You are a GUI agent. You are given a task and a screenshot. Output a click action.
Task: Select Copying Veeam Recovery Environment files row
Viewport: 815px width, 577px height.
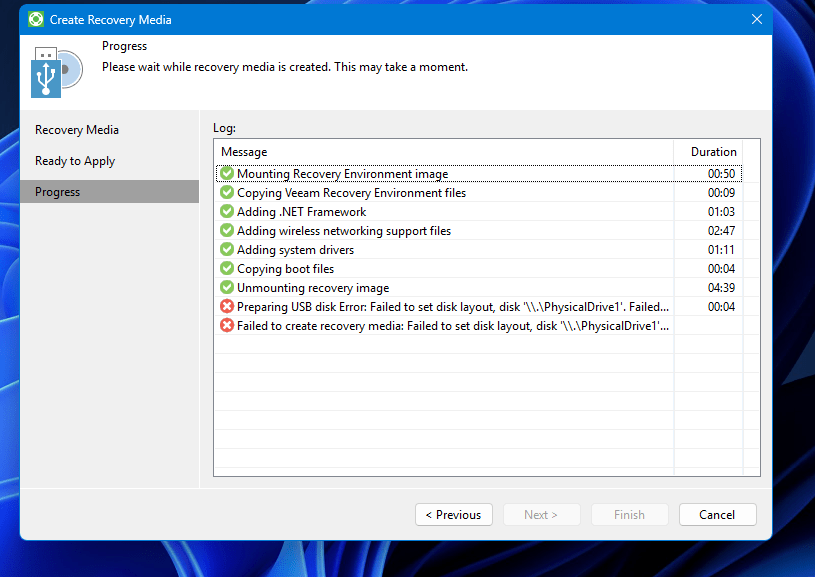[x=351, y=193]
